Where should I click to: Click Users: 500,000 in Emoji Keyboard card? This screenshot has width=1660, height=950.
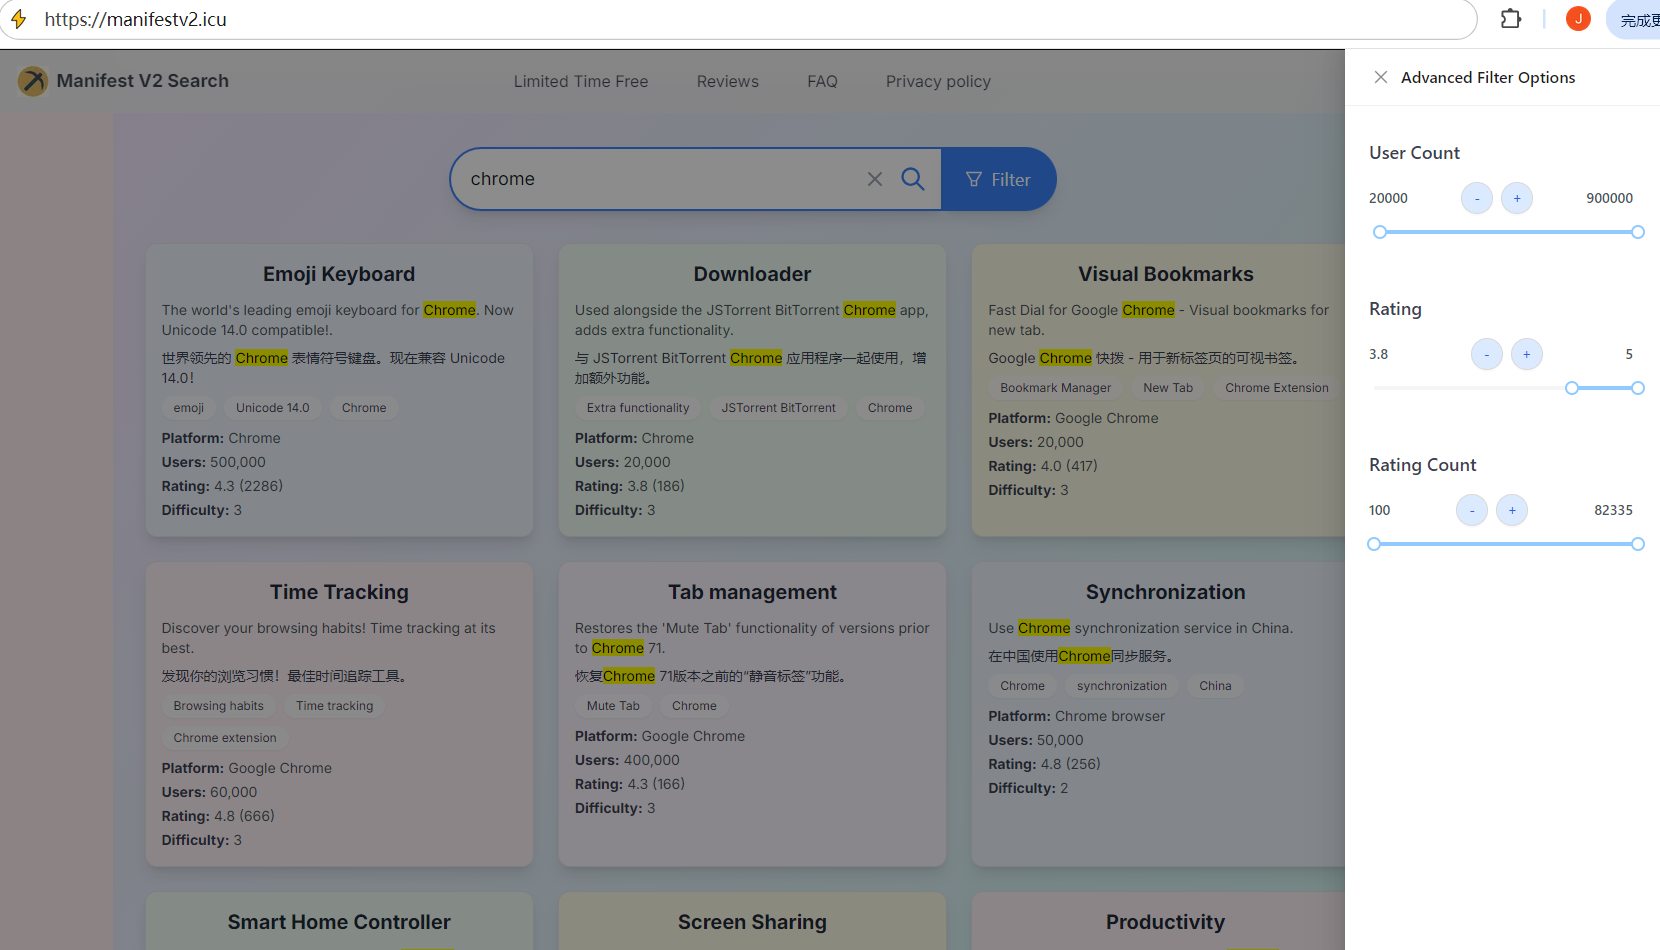(x=214, y=462)
